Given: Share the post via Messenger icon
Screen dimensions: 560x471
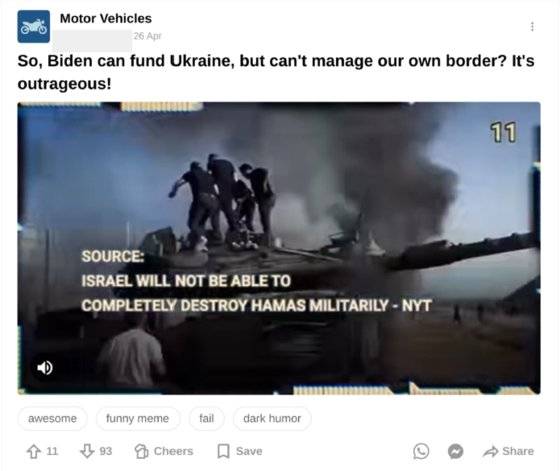Looking at the screenshot, I should point(455,451).
